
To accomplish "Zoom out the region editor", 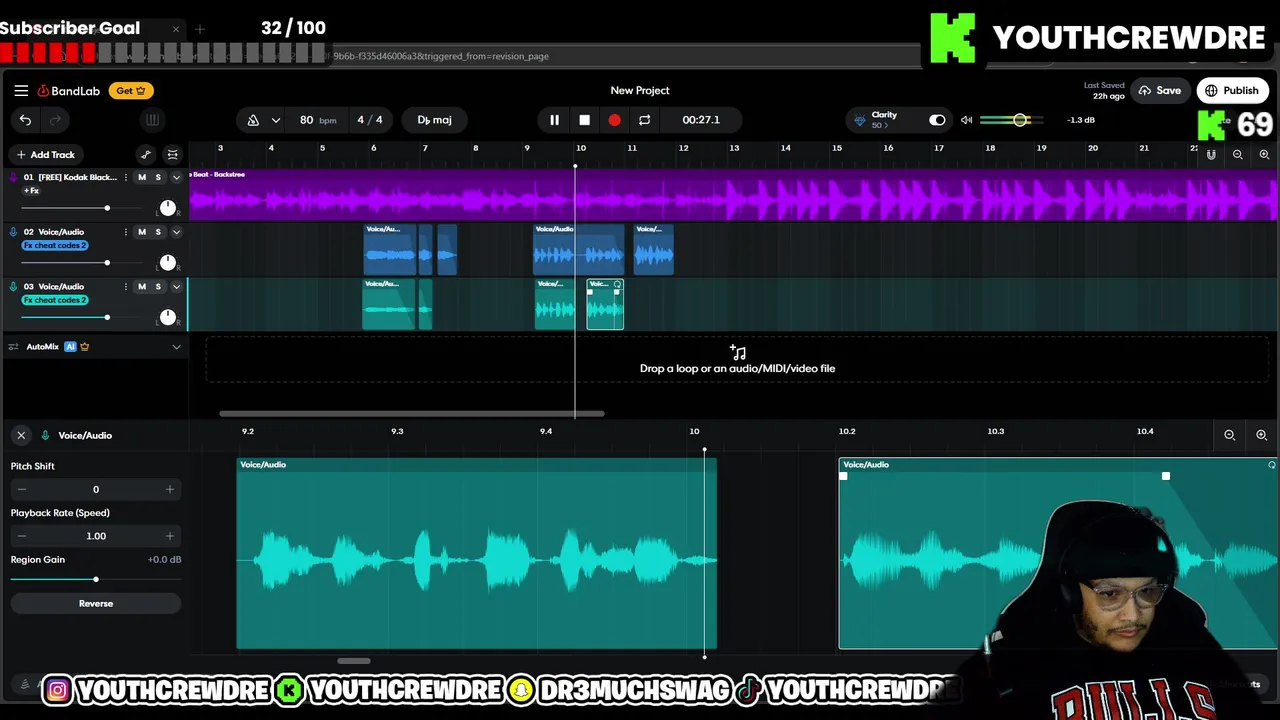I will pos(1230,435).
